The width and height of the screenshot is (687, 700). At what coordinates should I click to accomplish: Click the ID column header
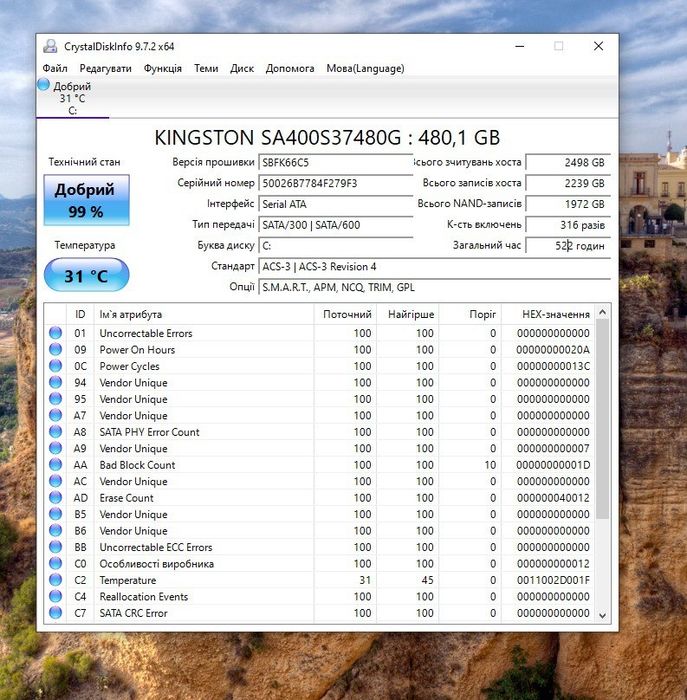[80, 314]
